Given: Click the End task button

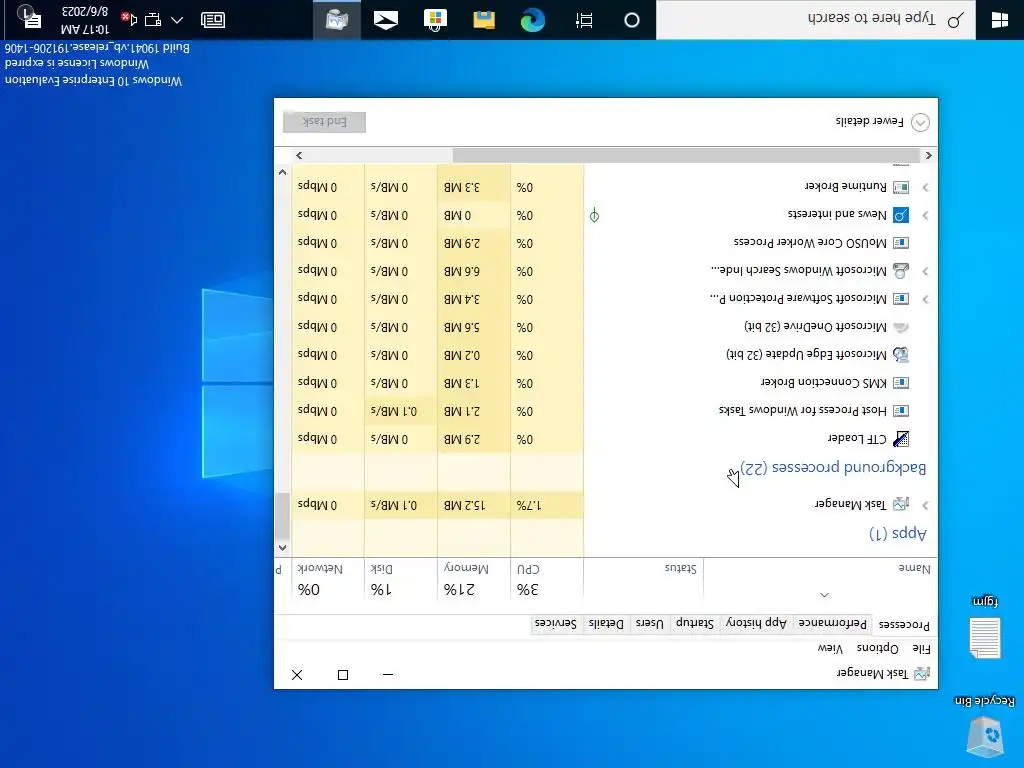Looking at the screenshot, I should [x=325, y=121].
